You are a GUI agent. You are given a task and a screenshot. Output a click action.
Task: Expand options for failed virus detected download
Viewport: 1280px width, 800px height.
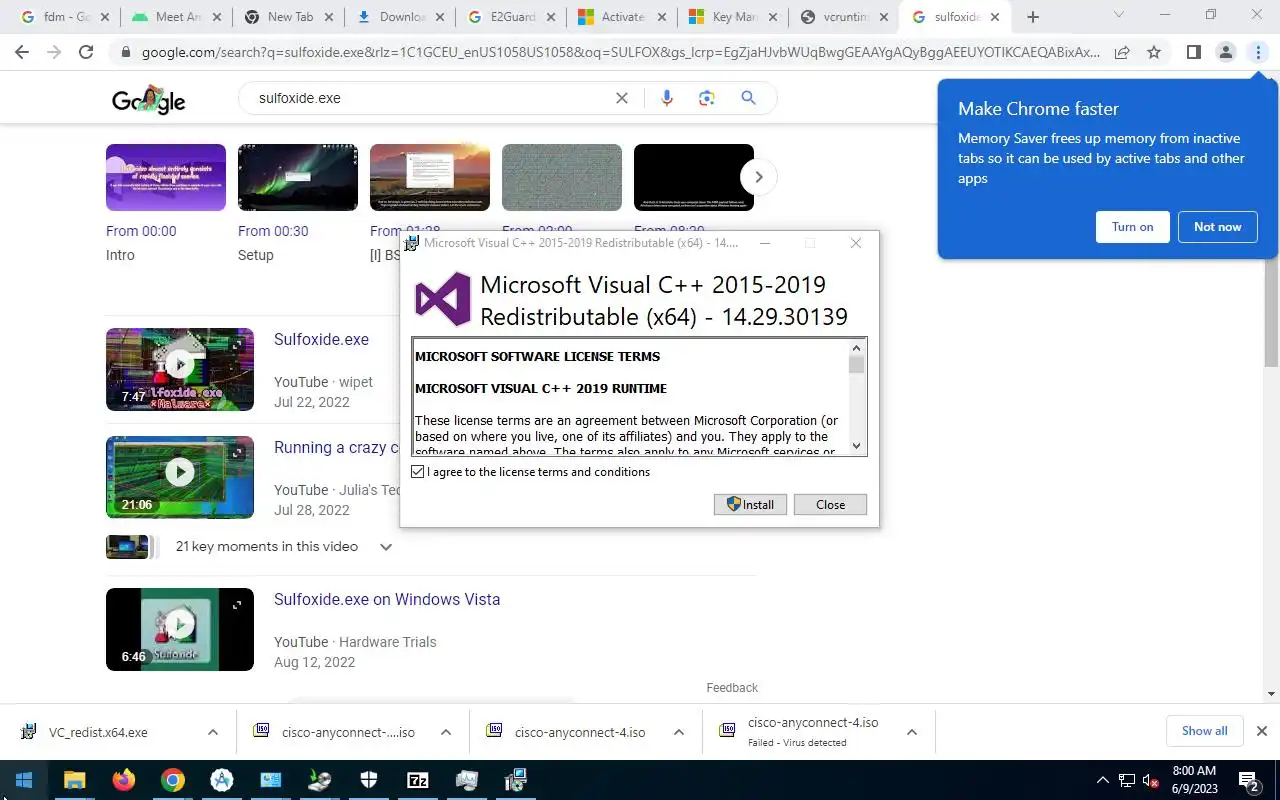pos(911,733)
